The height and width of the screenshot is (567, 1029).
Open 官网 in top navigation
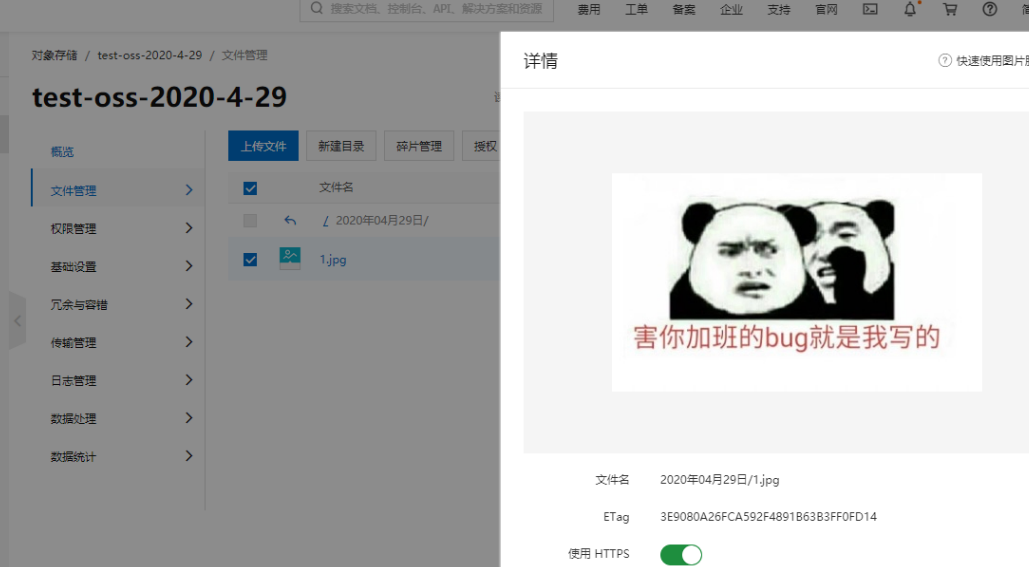click(x=826, y=9)
